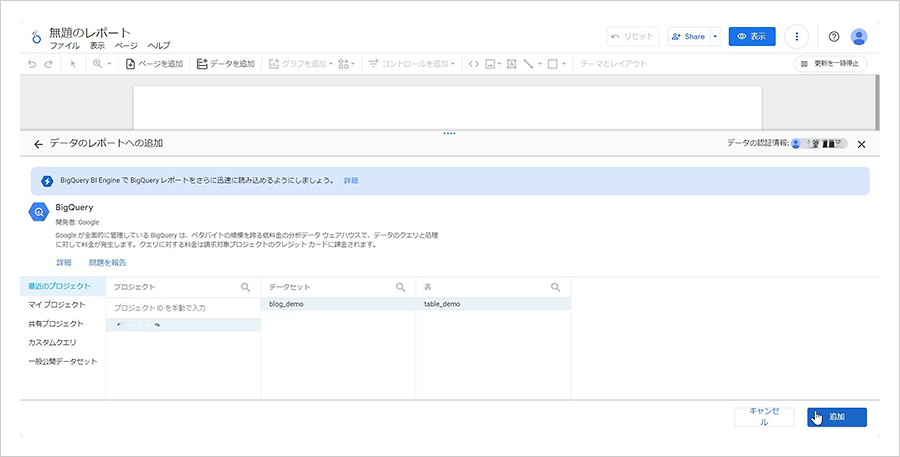Click the help question mark icon
Viewport: 900px width, 457px height.
tap(834, 36)
